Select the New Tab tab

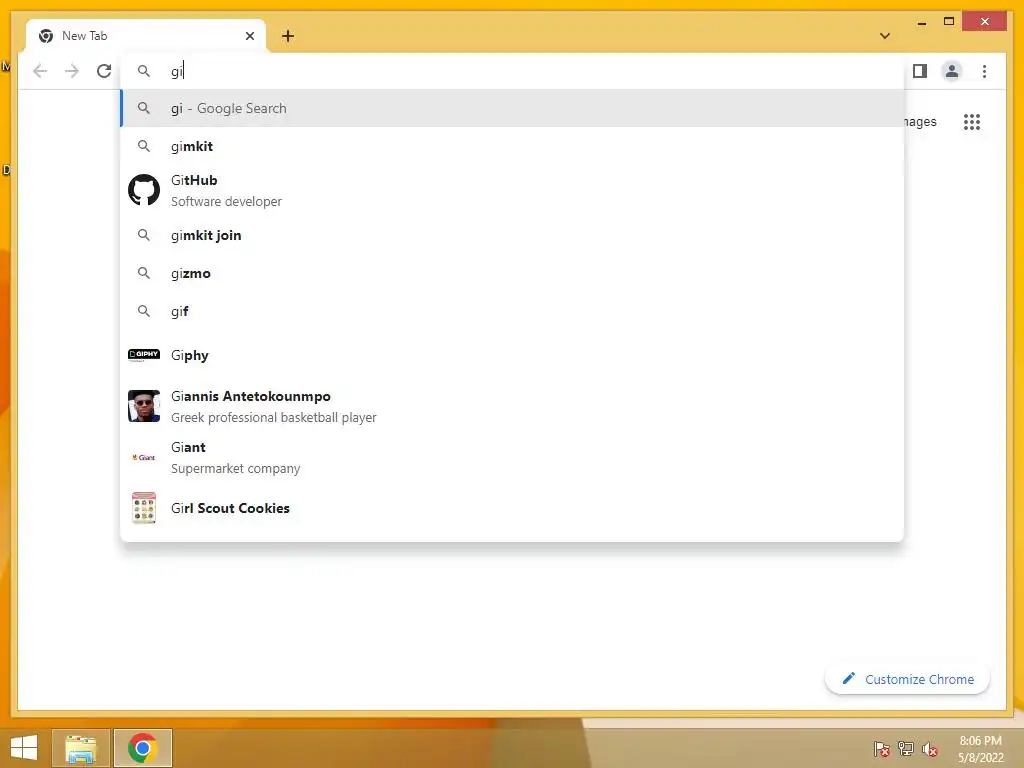[x=146, y=36]
